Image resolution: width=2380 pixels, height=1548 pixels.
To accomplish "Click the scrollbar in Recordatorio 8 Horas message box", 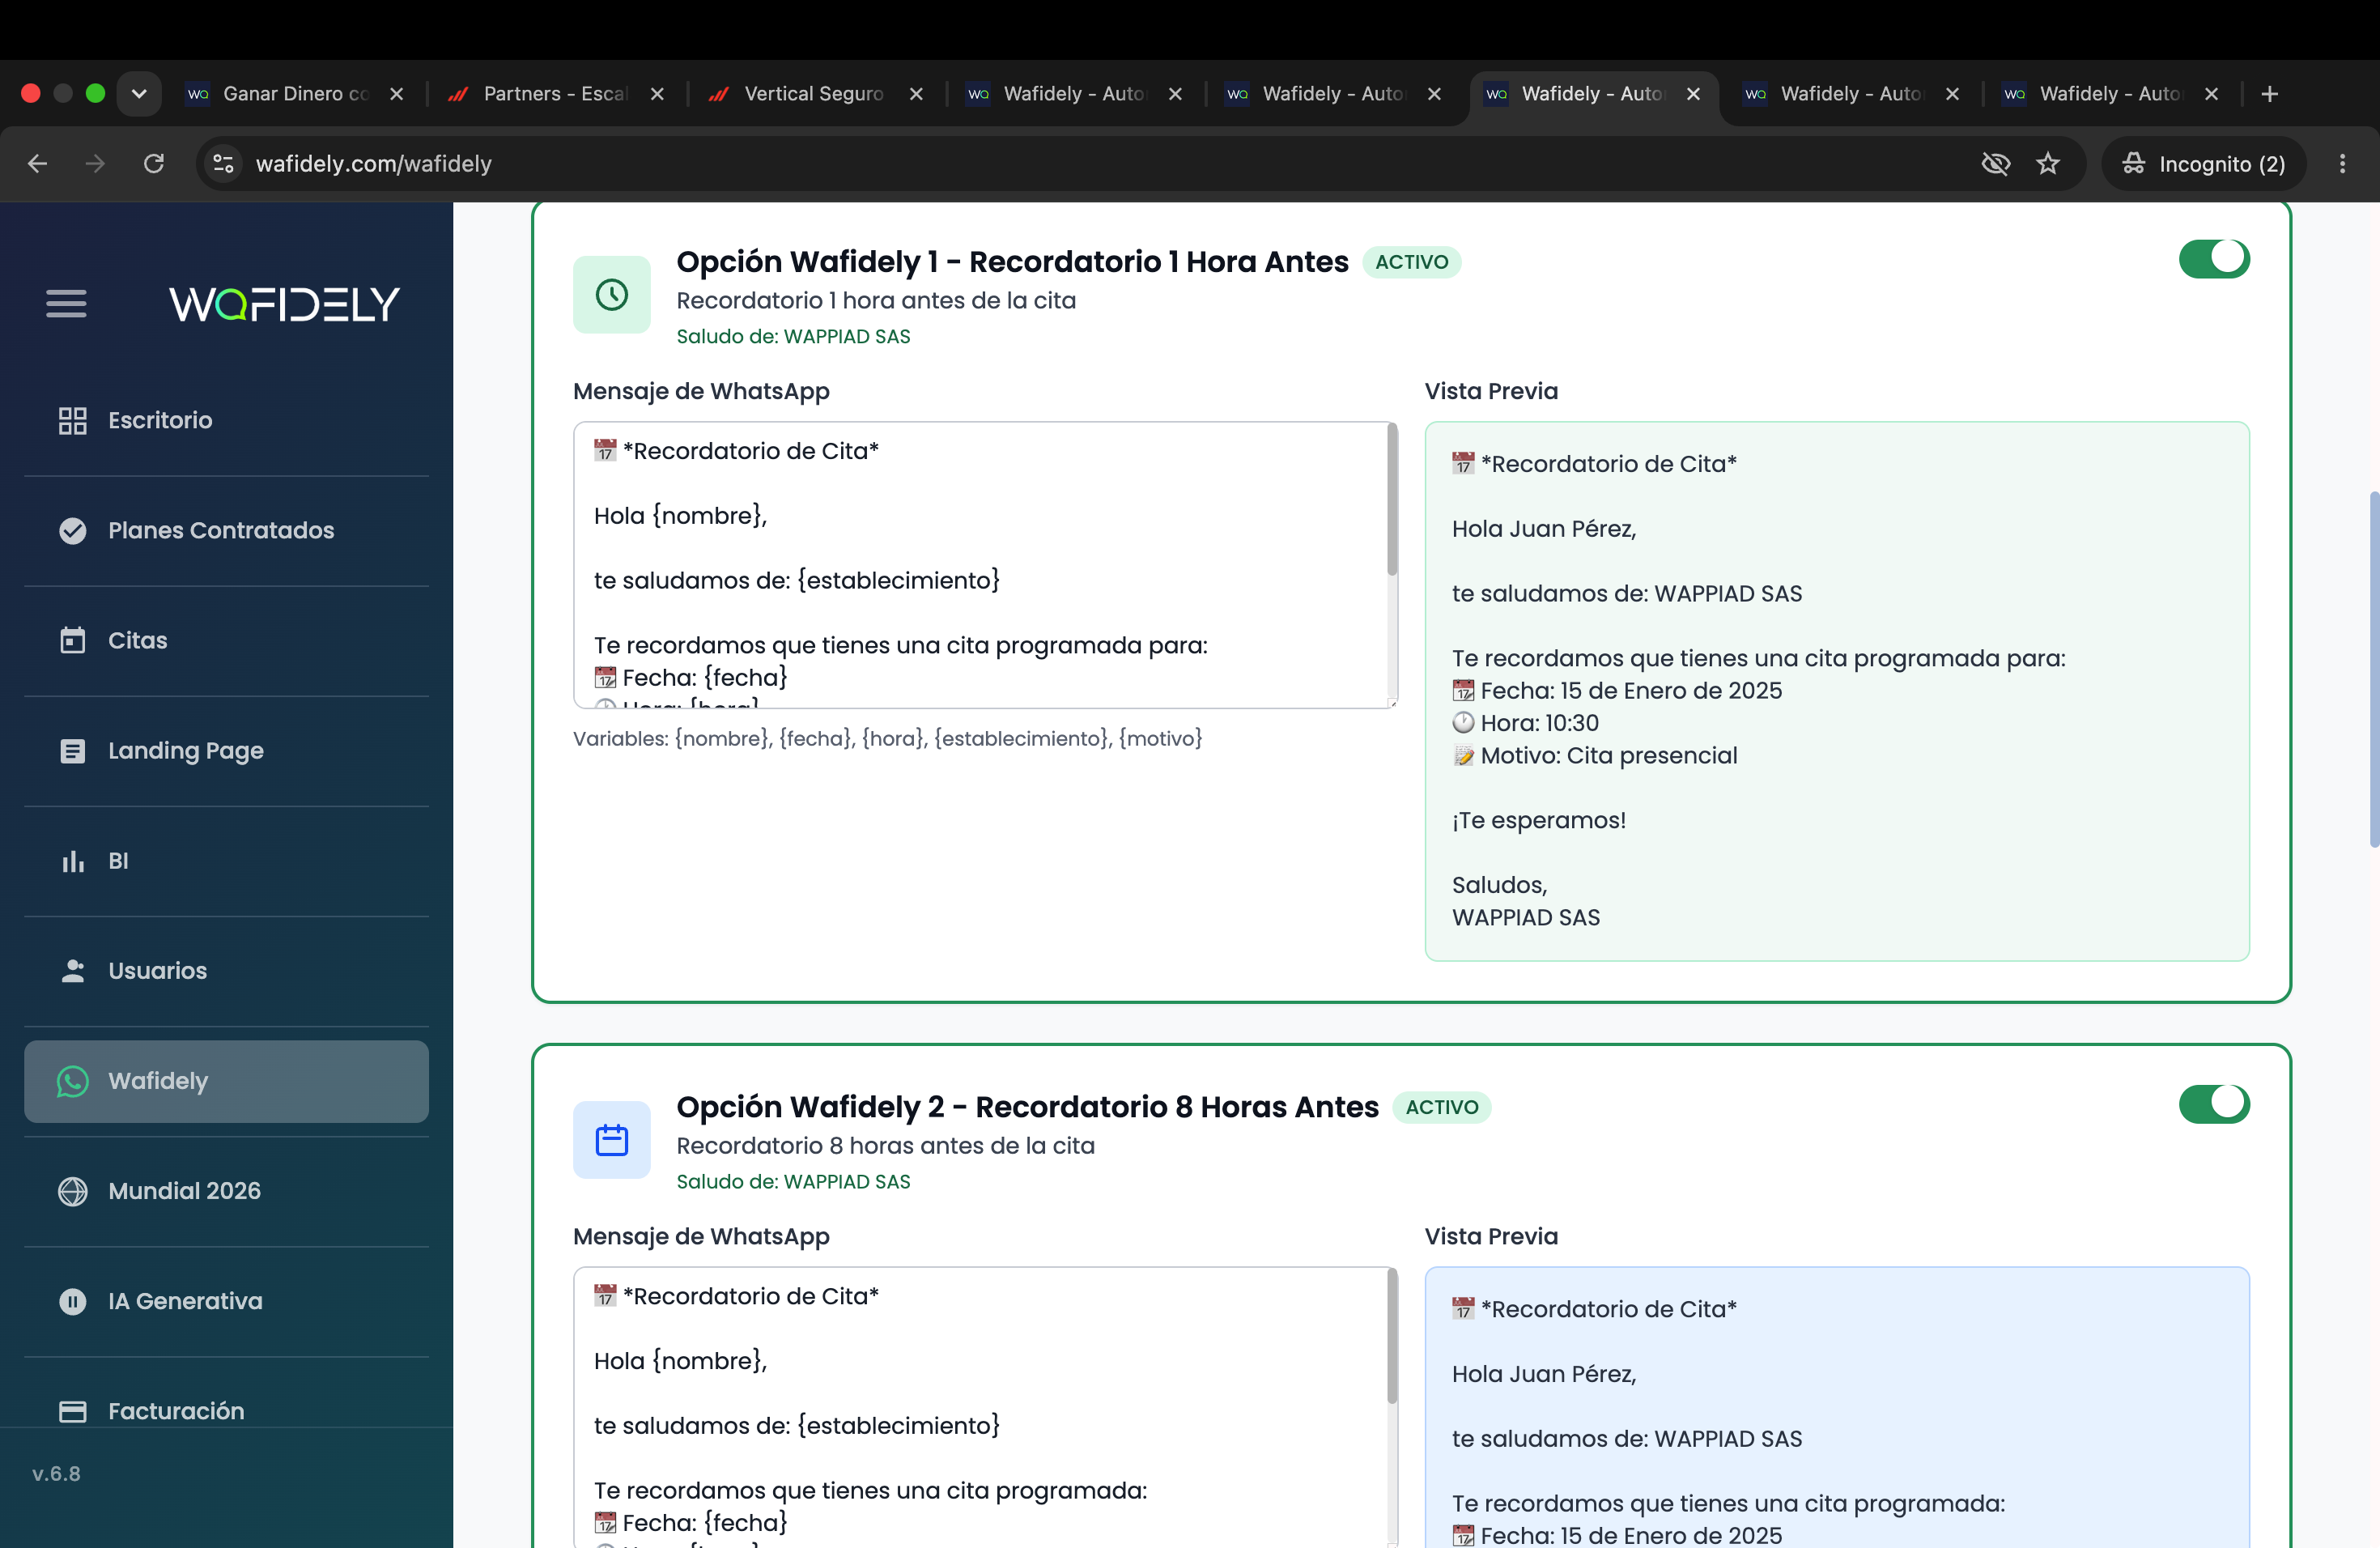I will point(1391,1336).
